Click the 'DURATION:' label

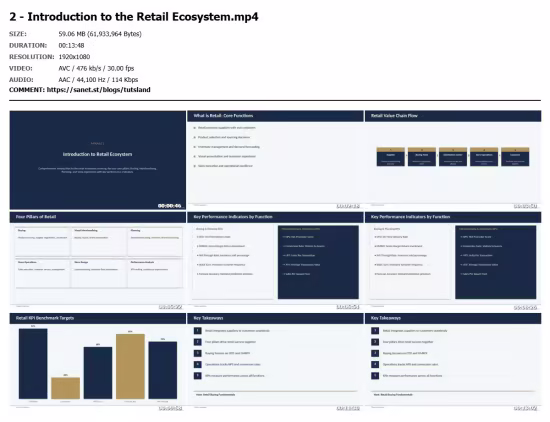pyautogui.click(x=28, y=45)
